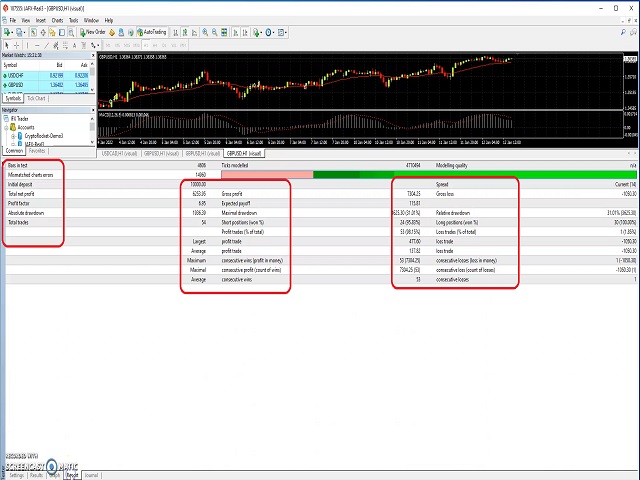Image resolution: width=640 pixels, height=480 pixels.
Task: Toggle the Auto Scroll chart icon
Action: [x=236, y=32]
